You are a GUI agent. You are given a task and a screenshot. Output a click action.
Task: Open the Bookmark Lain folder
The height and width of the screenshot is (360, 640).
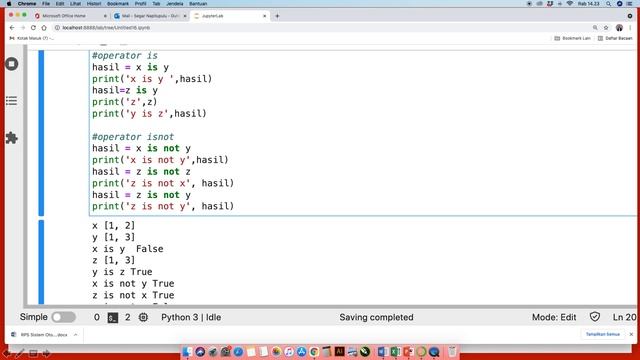[572, 38]
